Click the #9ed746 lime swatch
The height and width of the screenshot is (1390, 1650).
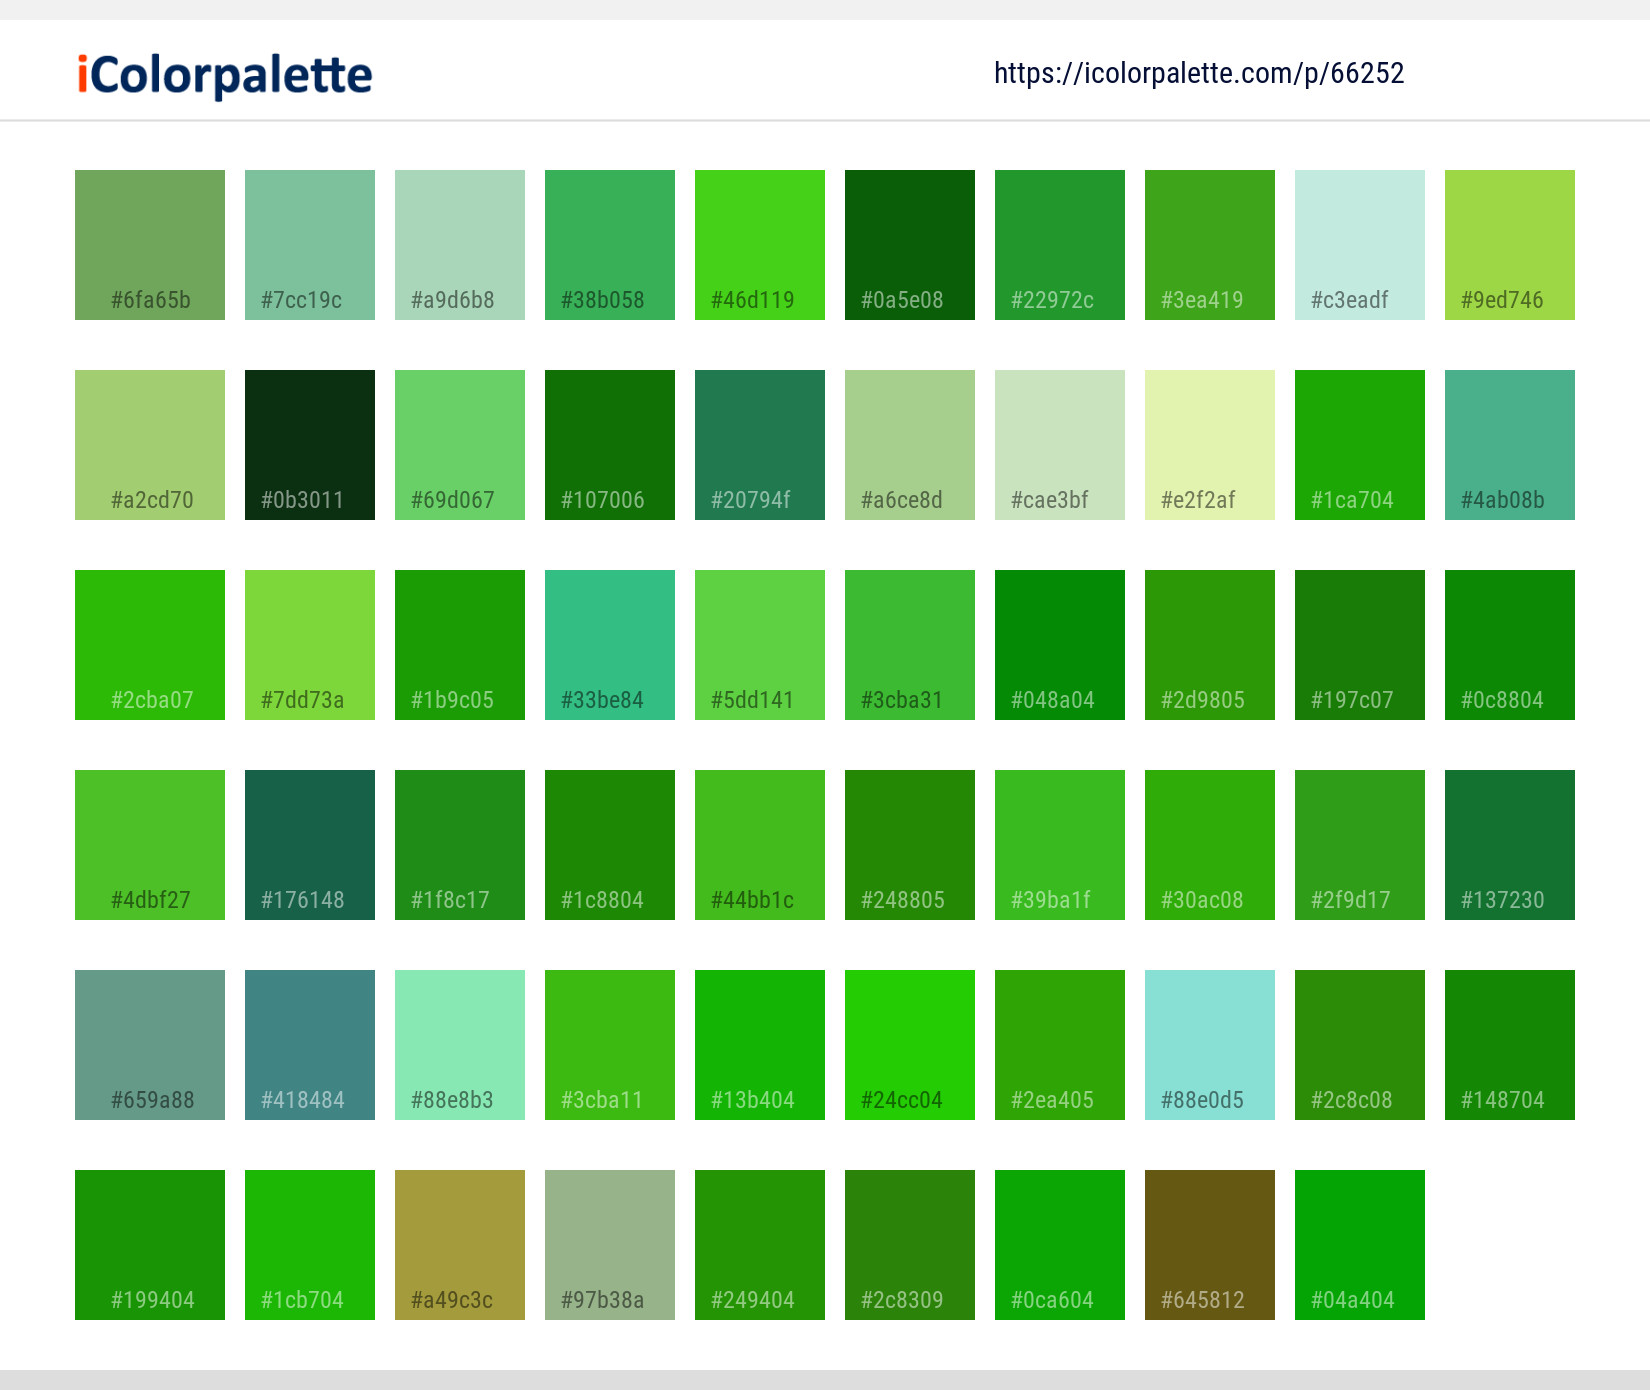tap(1510, 245)
